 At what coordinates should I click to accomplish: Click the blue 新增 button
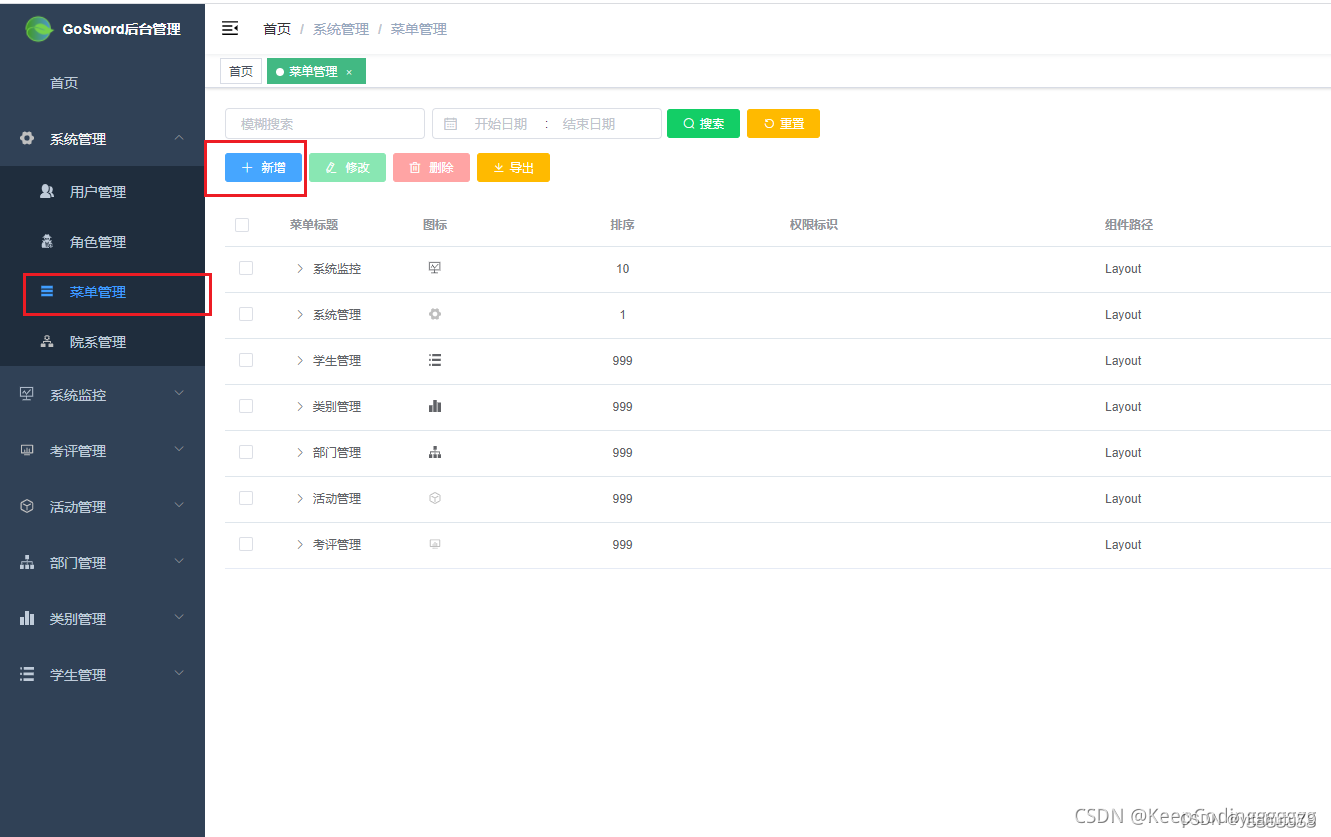(x=263, y=167)
